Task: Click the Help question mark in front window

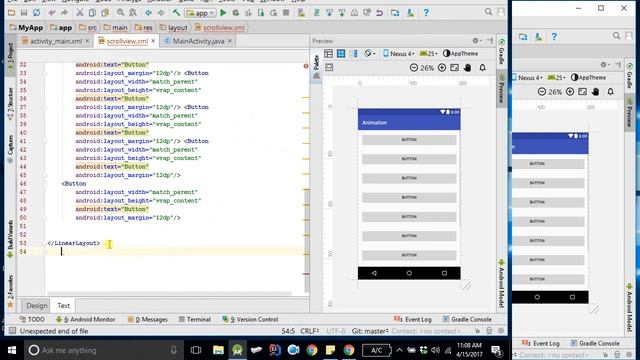Action: (x=426, y=13)
